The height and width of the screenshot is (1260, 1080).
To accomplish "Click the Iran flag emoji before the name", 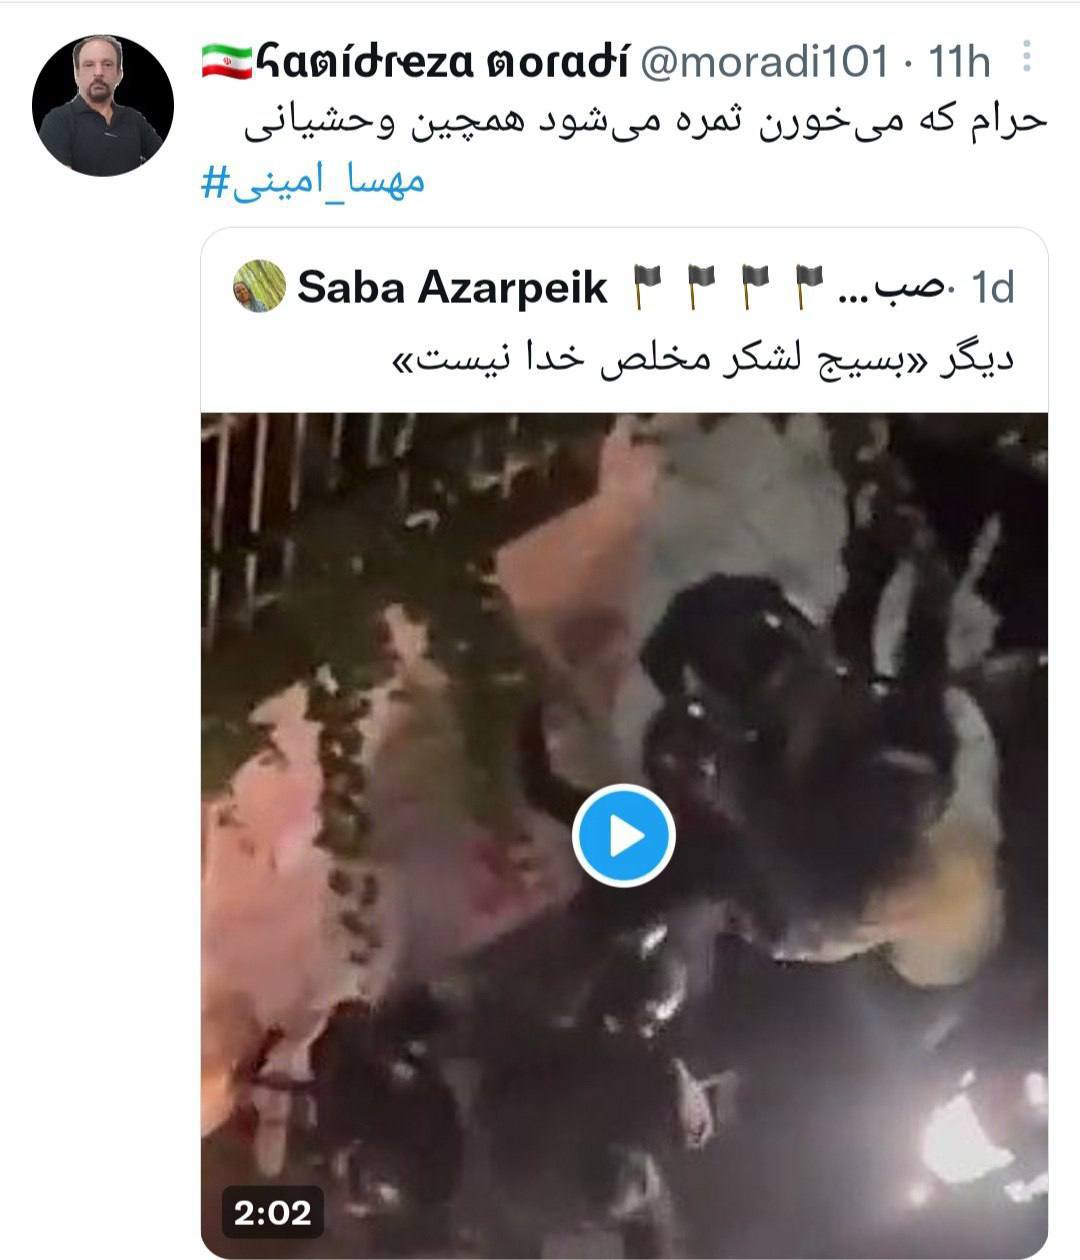I will point(226,62).
